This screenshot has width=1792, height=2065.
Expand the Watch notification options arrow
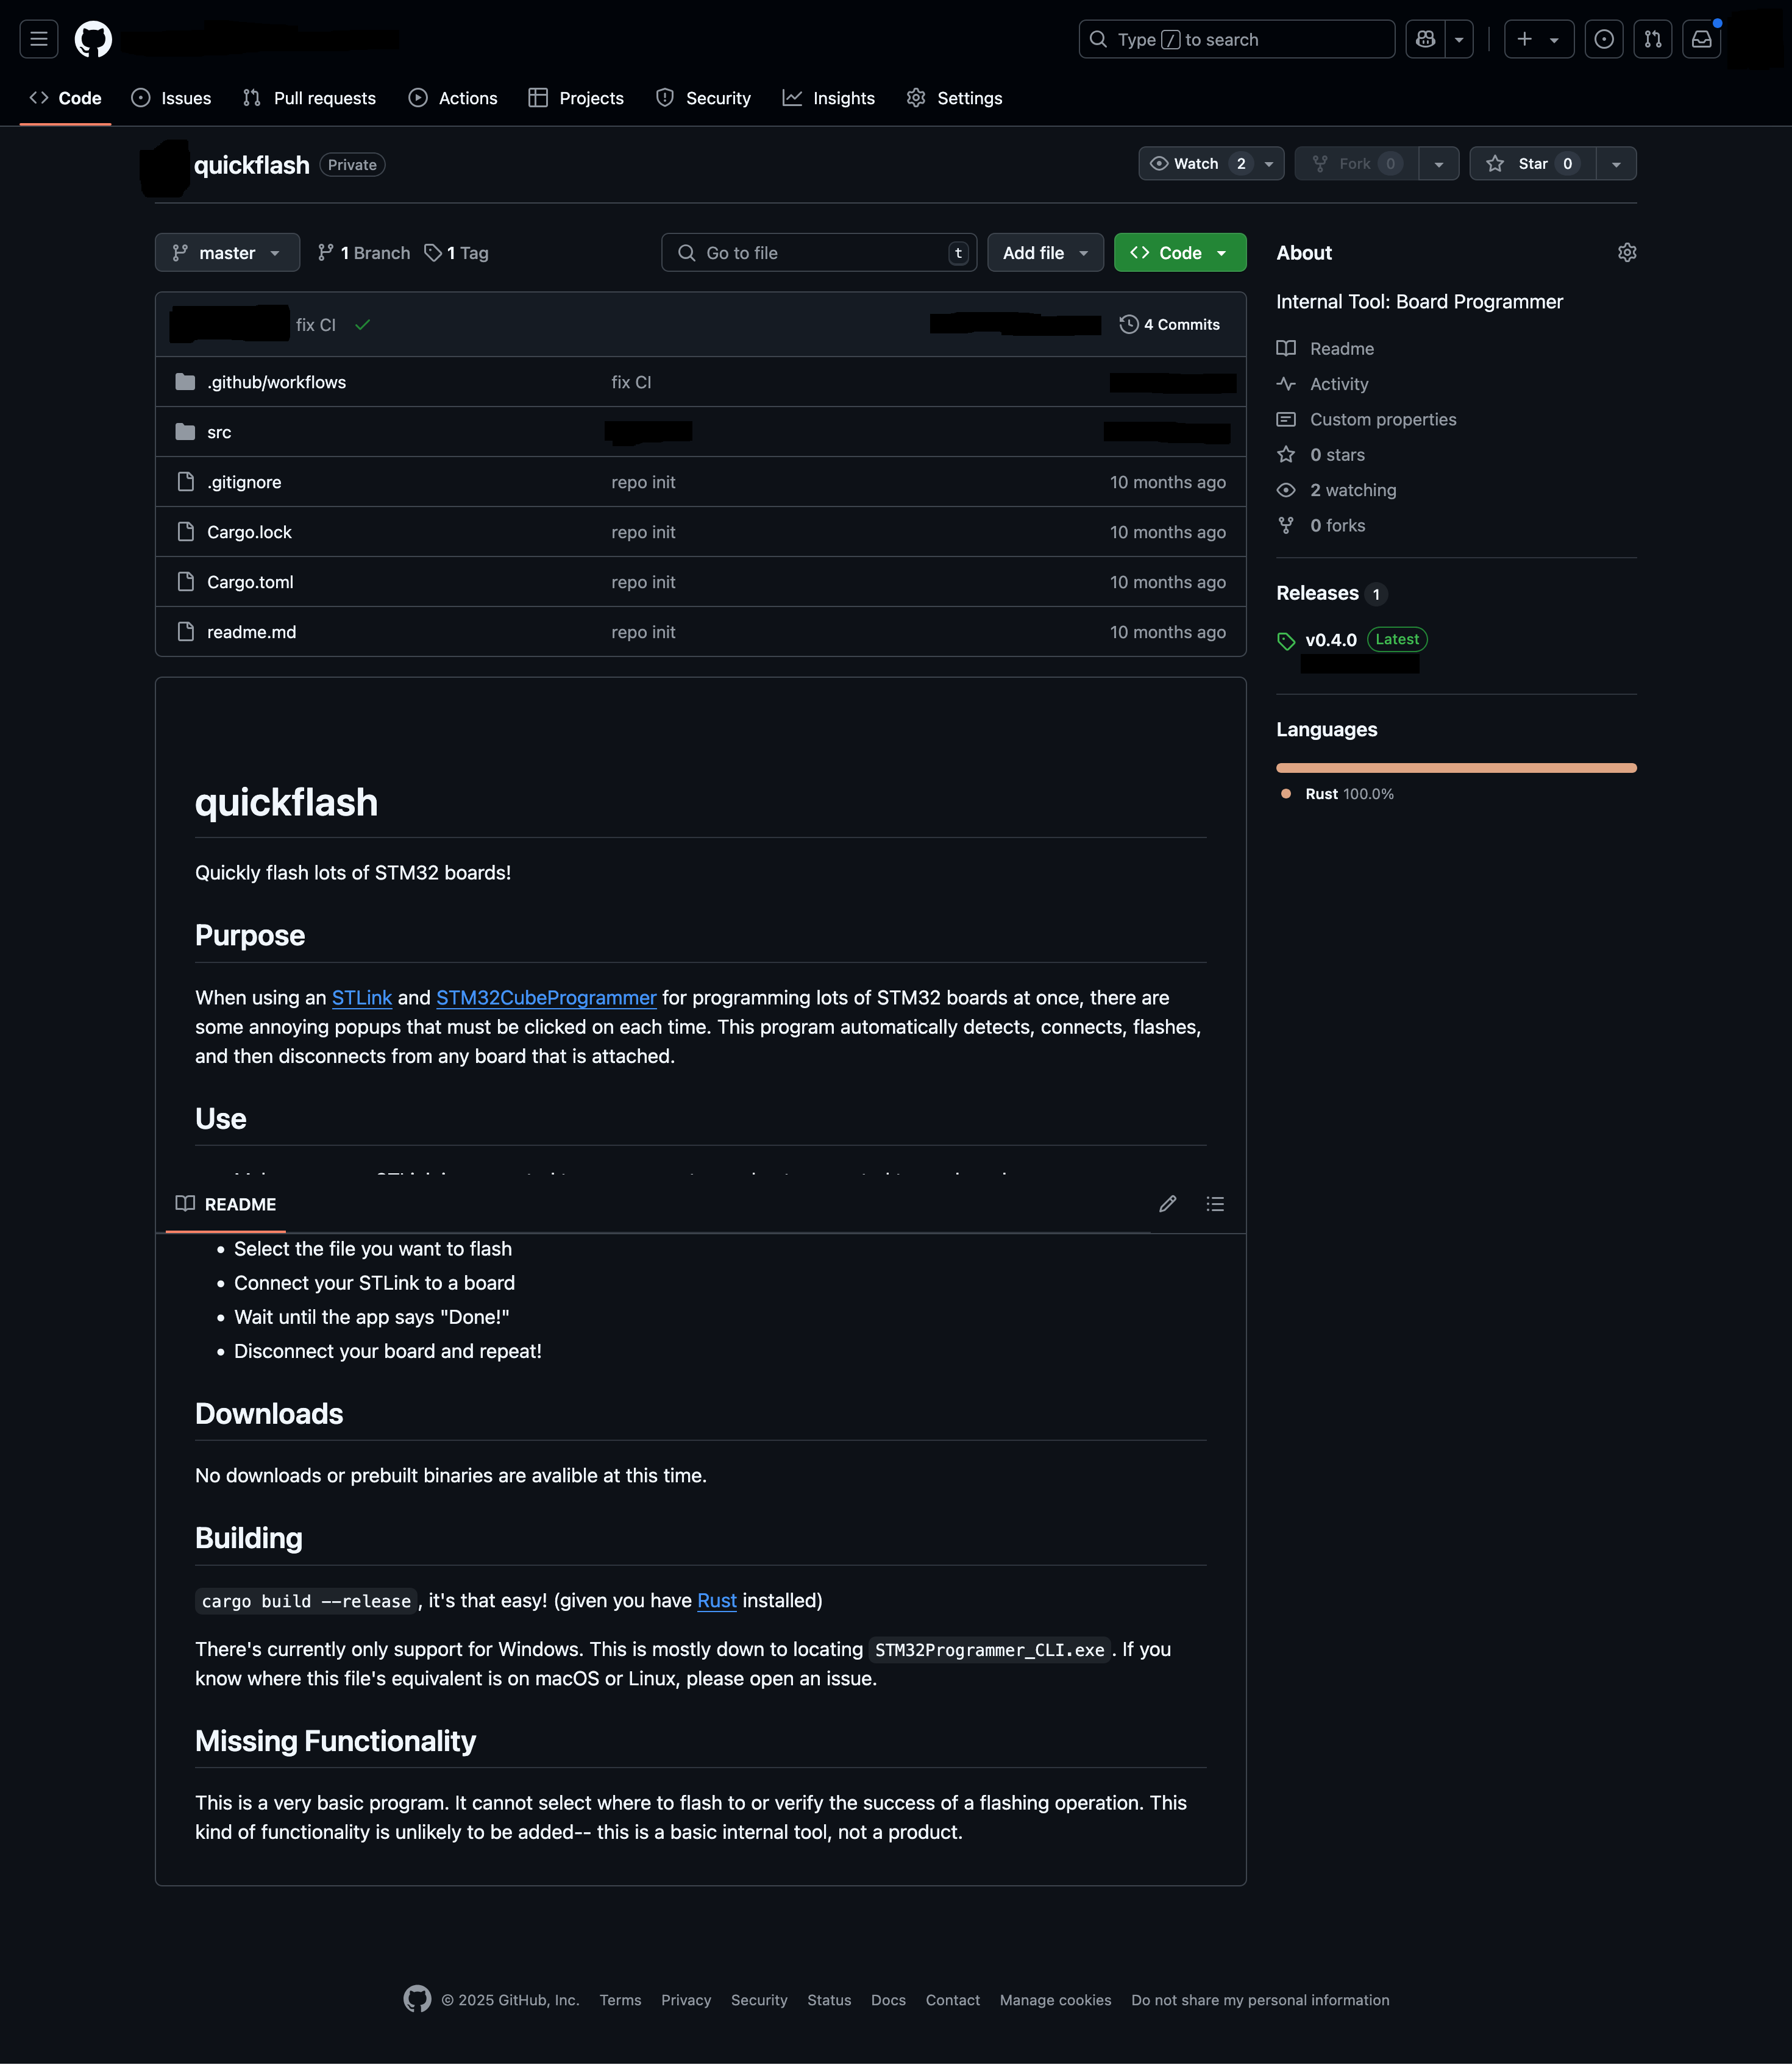1269,164
